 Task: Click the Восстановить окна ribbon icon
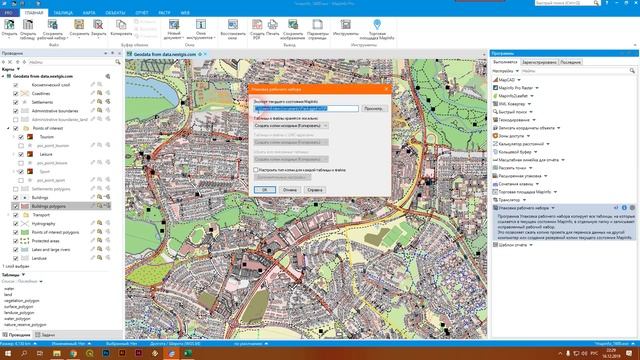[233, 24]
